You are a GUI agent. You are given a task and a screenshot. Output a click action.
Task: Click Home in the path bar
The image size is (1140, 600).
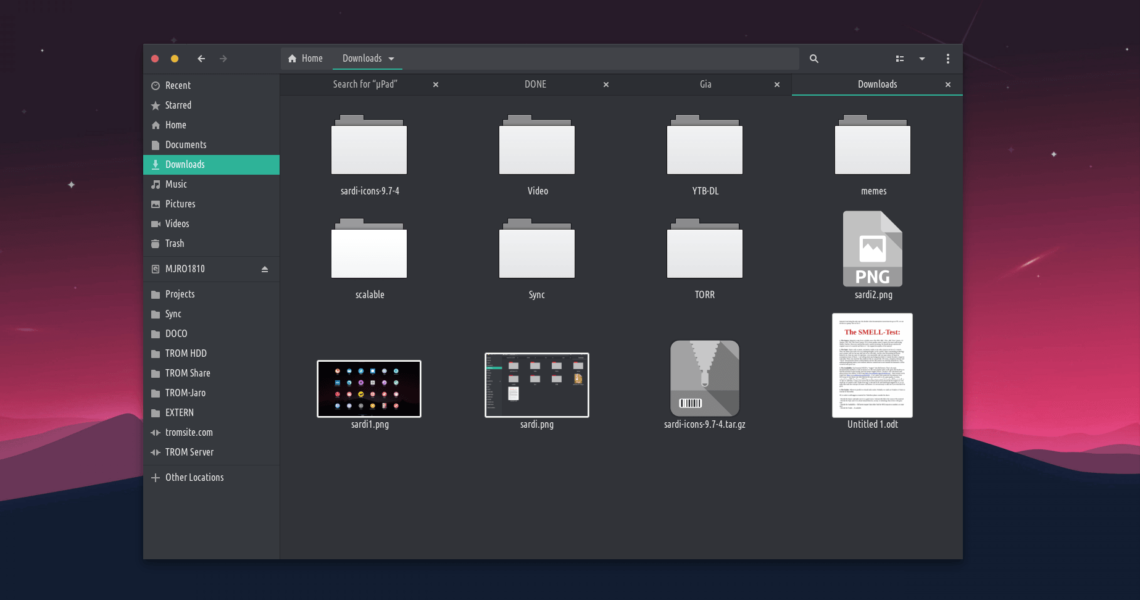[x=305, y=59]
